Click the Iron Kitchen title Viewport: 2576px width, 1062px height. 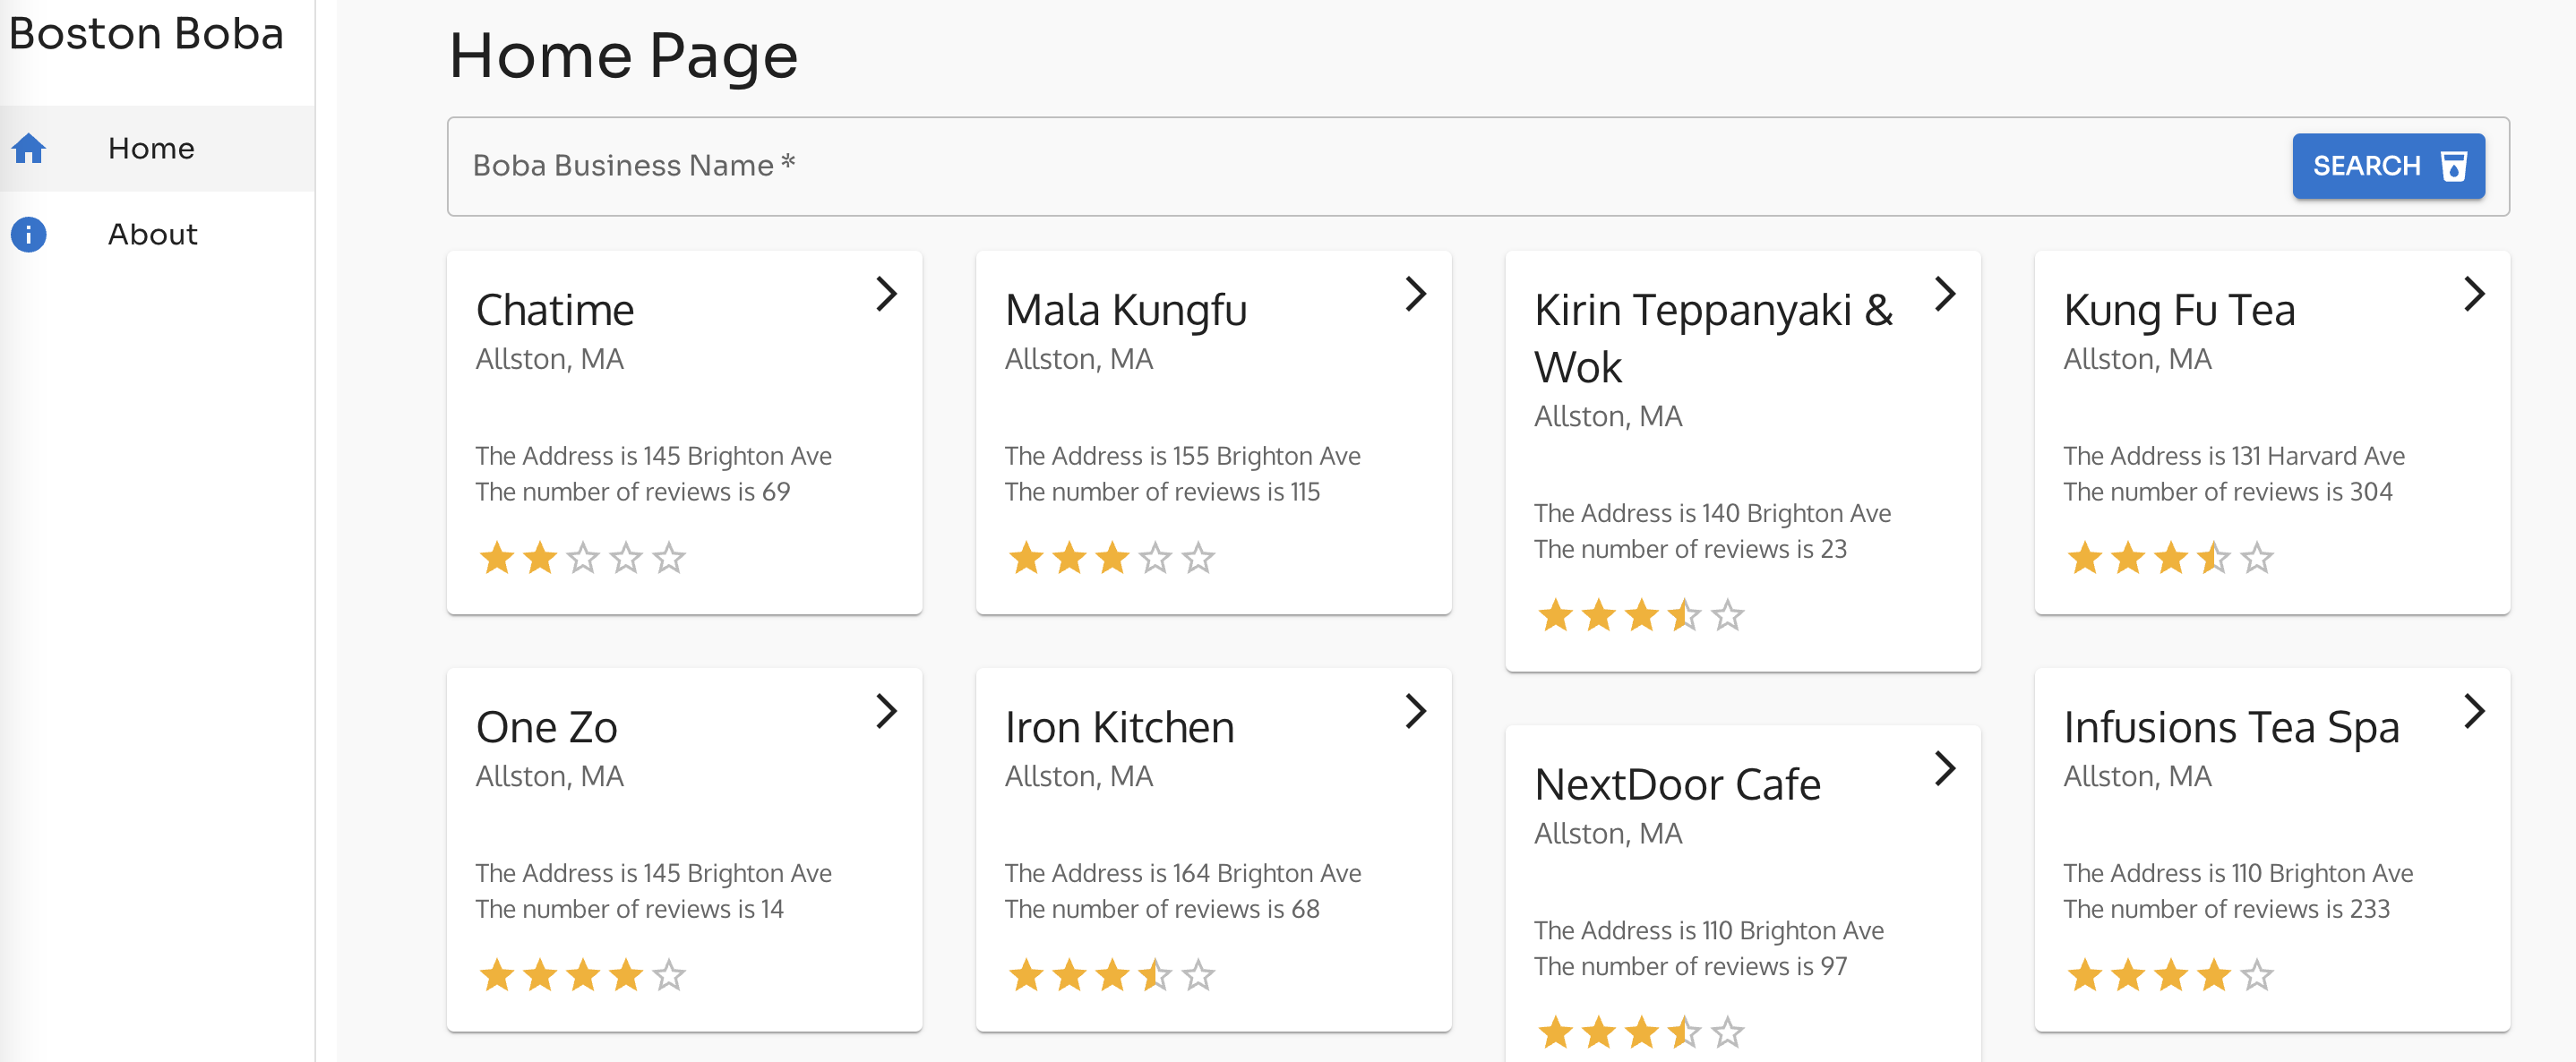tap(1120, 727)
